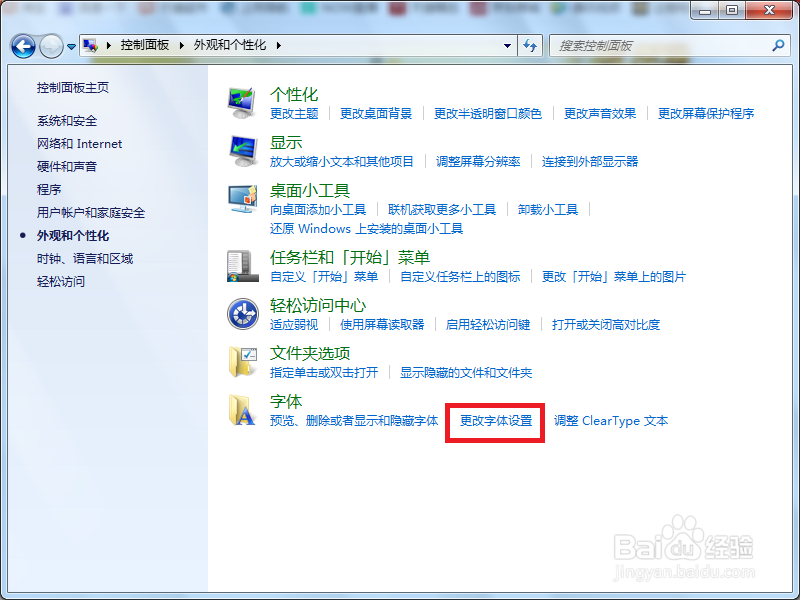
Task: Click the Personalization monitor icon
Action: 242,103
